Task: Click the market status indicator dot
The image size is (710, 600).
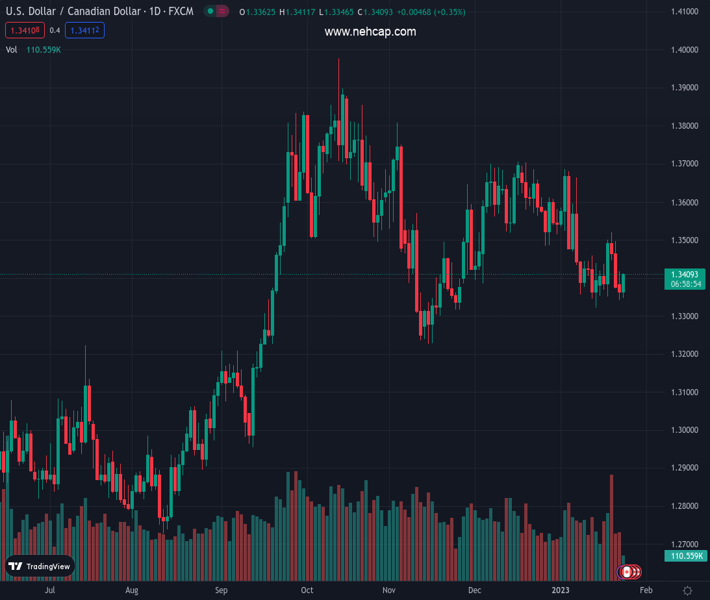Action: tap(210, 12)
